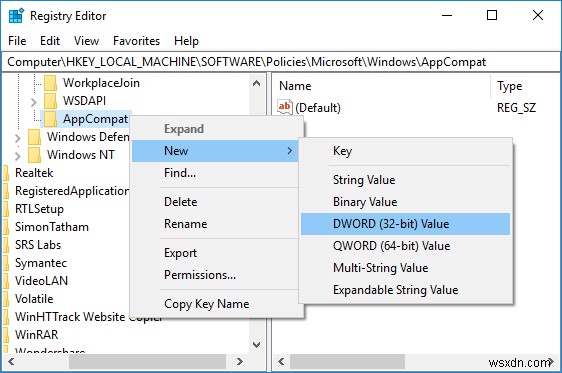Select DWORD (32-bit) Value
Screen dimensions: 562x373
tap(405, 224)
